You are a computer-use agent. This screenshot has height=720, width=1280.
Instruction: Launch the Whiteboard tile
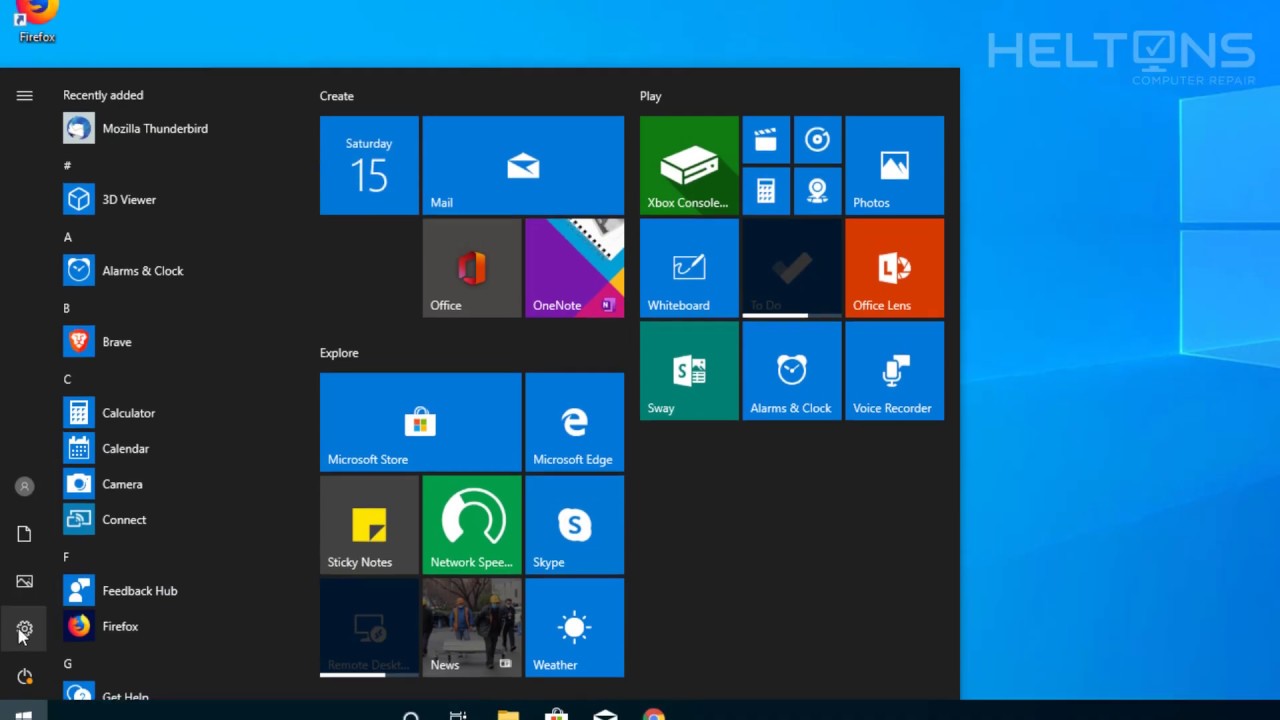[x=689, y=268]
